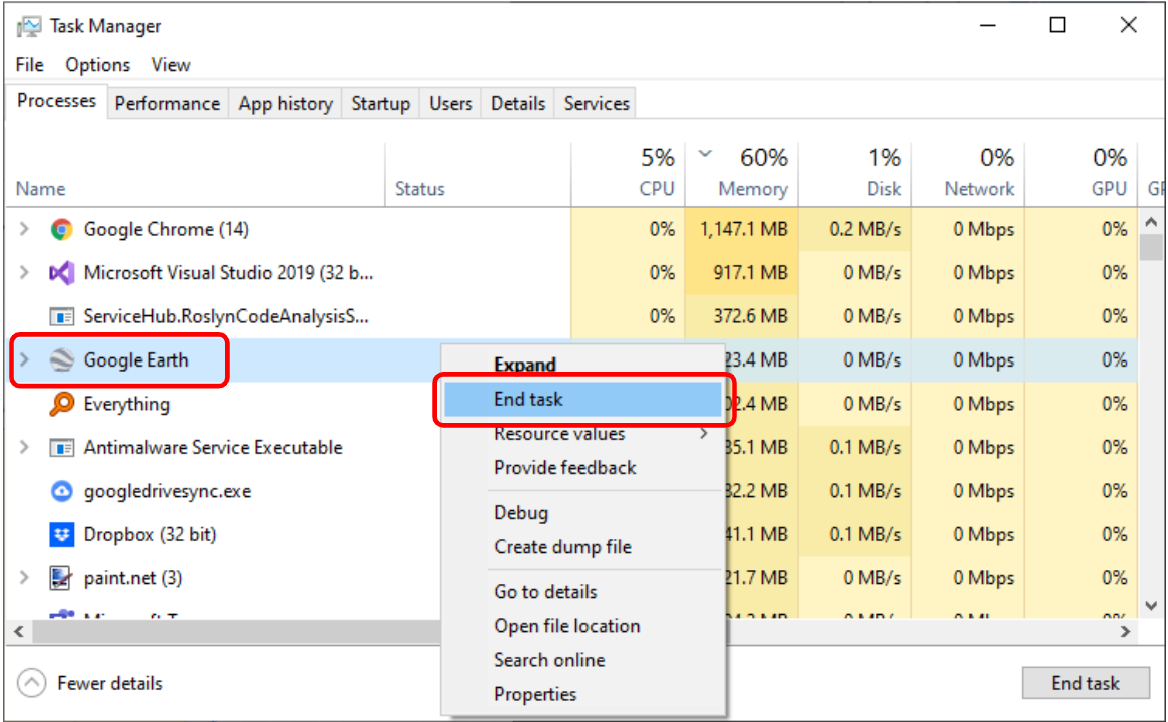Open the Options menu
The height and width of the screenshot is (722, 1168).
tap(98, 65)
